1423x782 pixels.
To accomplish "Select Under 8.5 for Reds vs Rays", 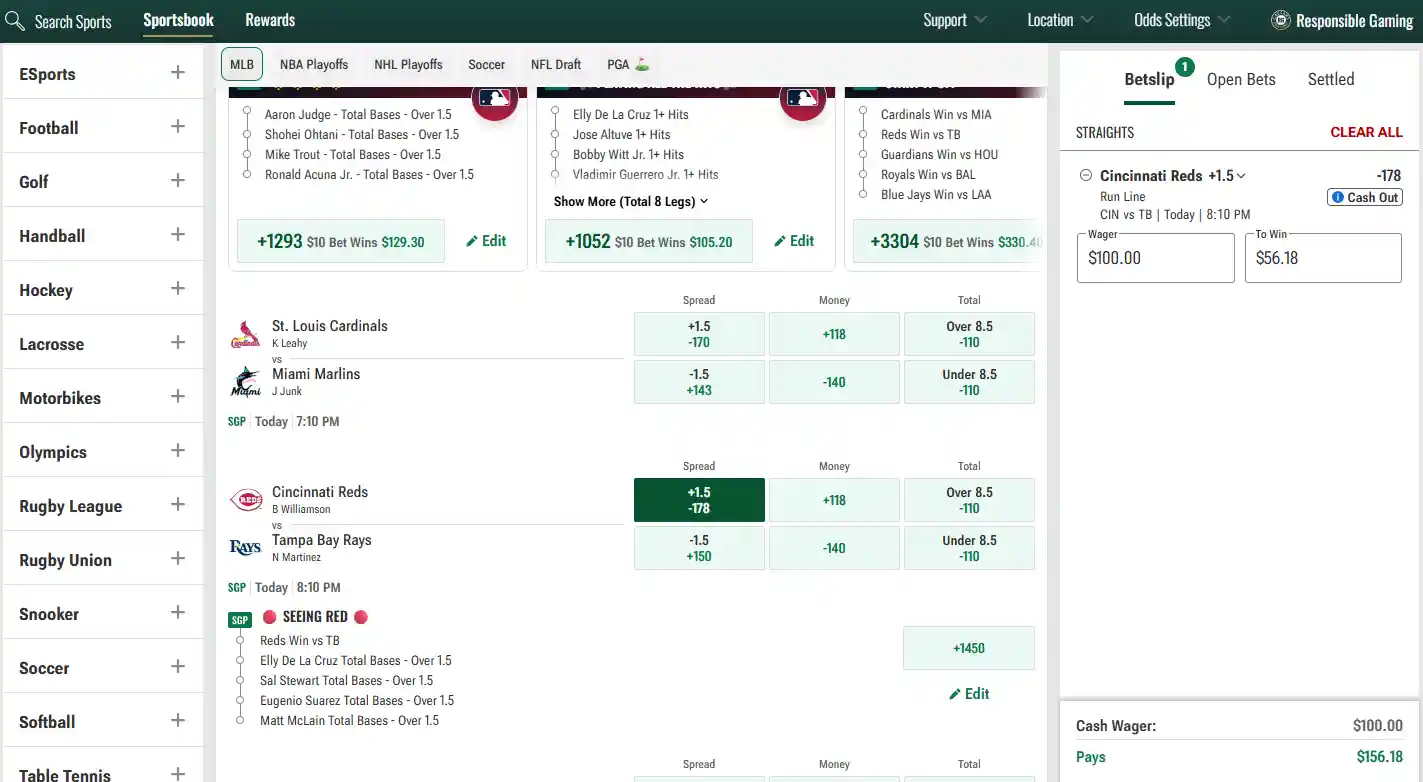I will pos(969,548).
